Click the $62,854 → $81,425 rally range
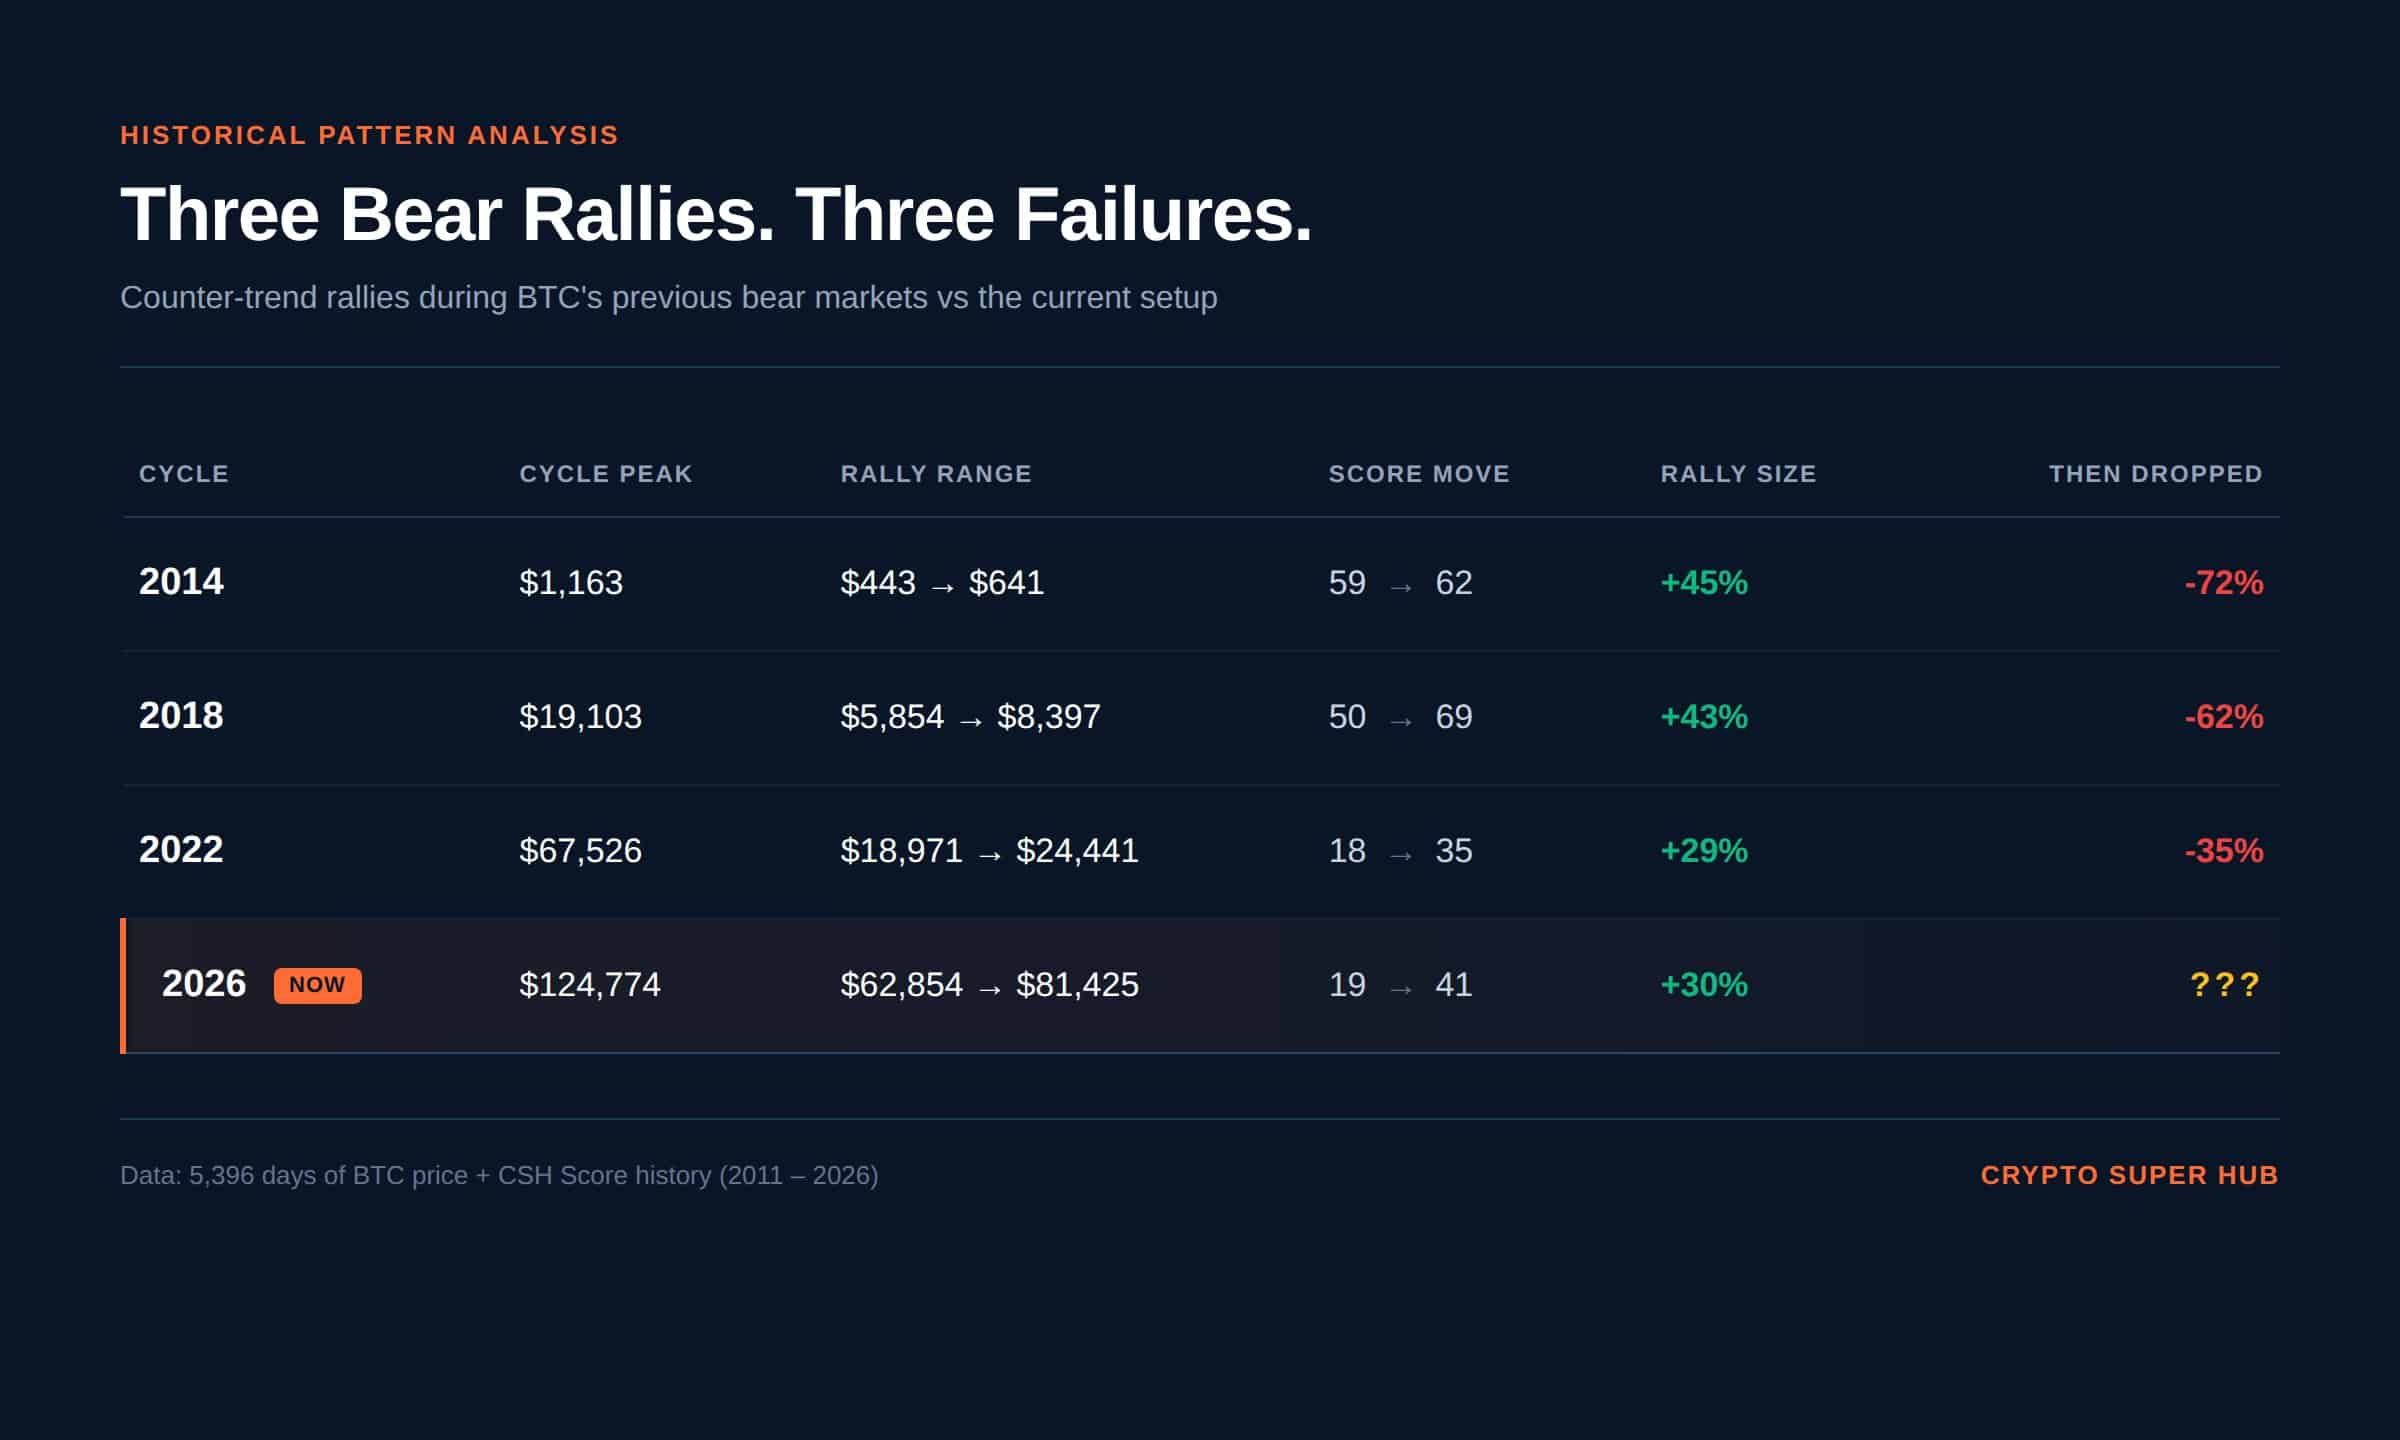 (989, 985)
